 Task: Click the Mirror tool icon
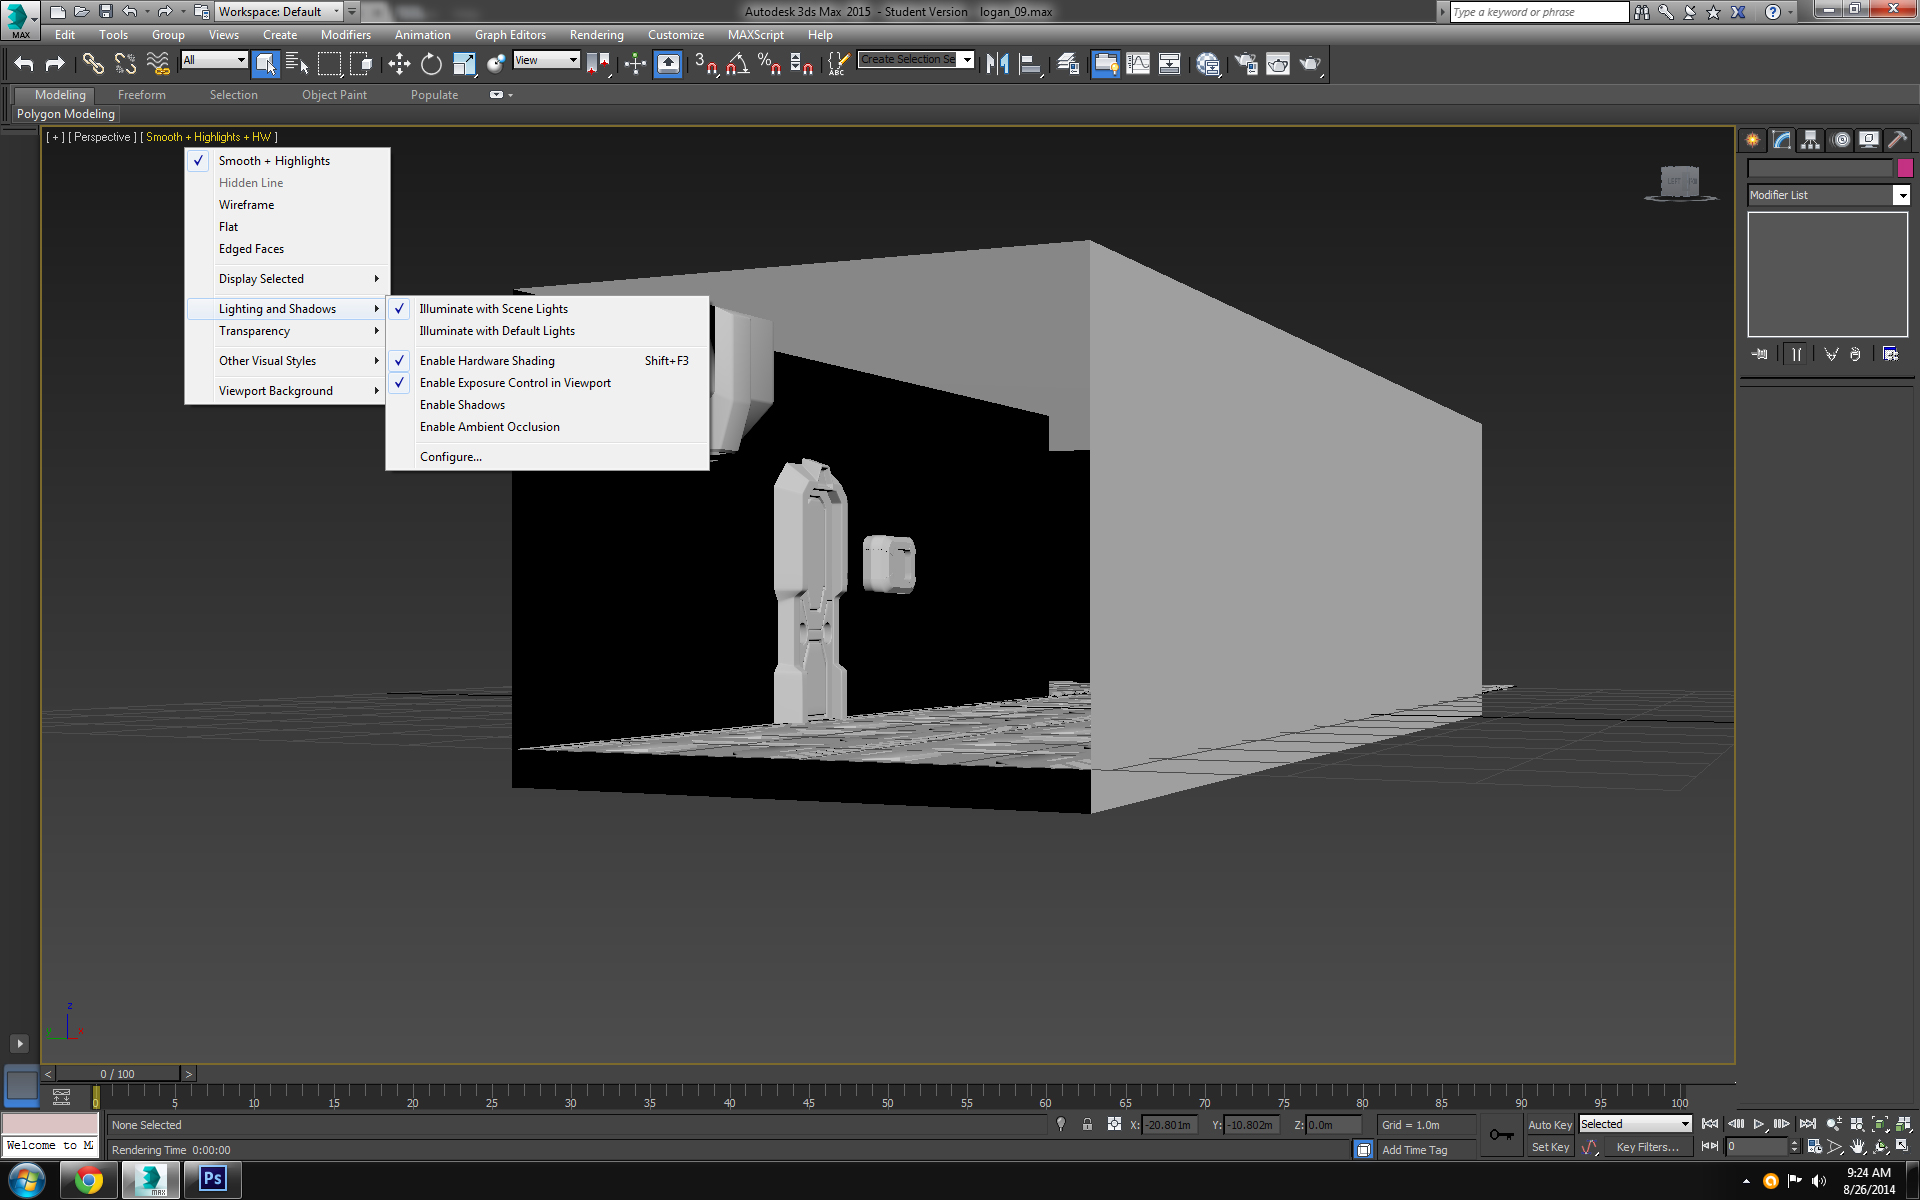997,64
